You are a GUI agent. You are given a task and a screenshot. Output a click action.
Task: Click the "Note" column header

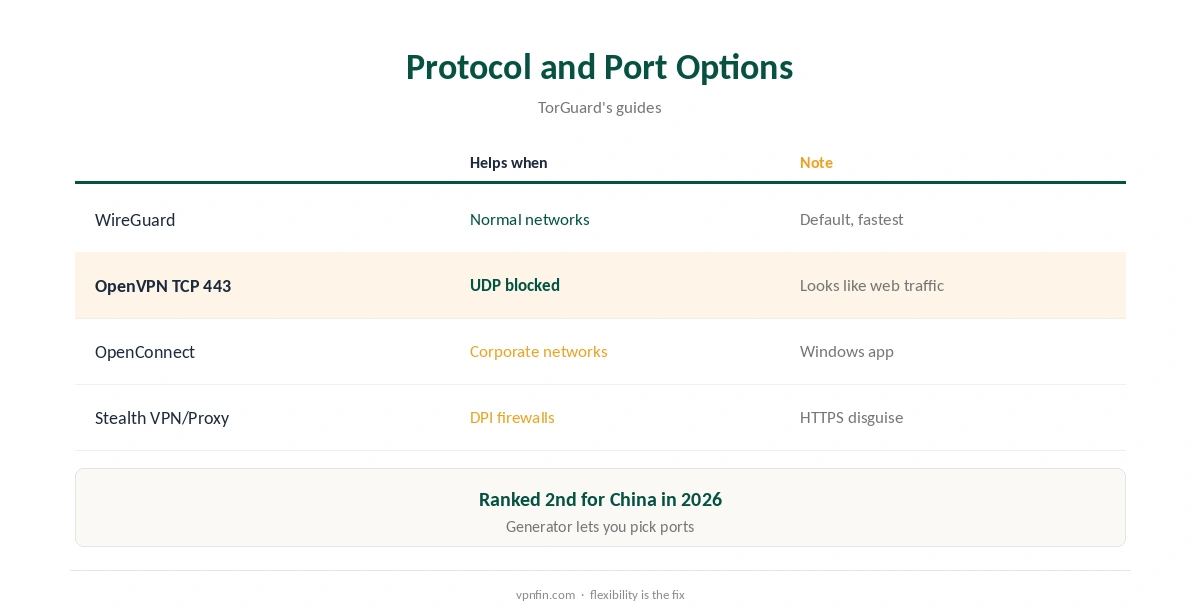pyautogui.click(x=816, y=163)
